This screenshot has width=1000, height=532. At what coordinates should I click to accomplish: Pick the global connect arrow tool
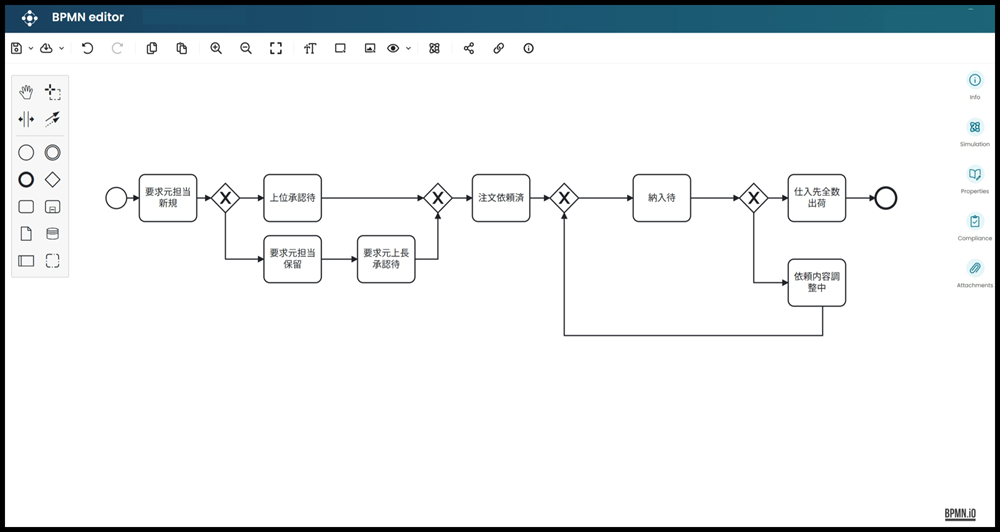coord(53,119)
